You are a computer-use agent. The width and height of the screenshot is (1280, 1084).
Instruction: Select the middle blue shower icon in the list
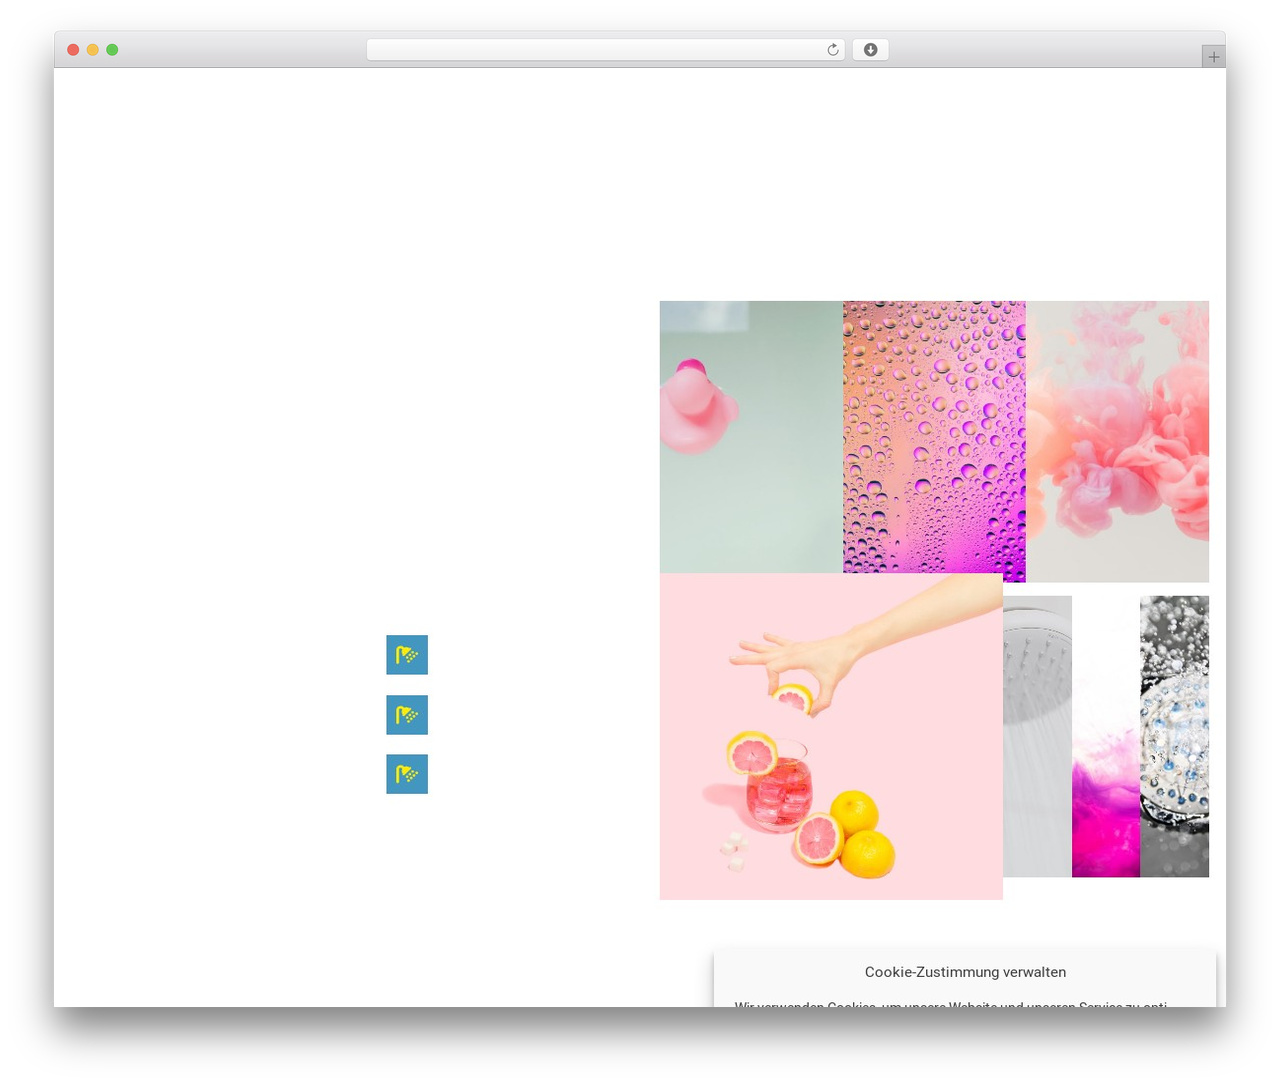pos(407,715)
